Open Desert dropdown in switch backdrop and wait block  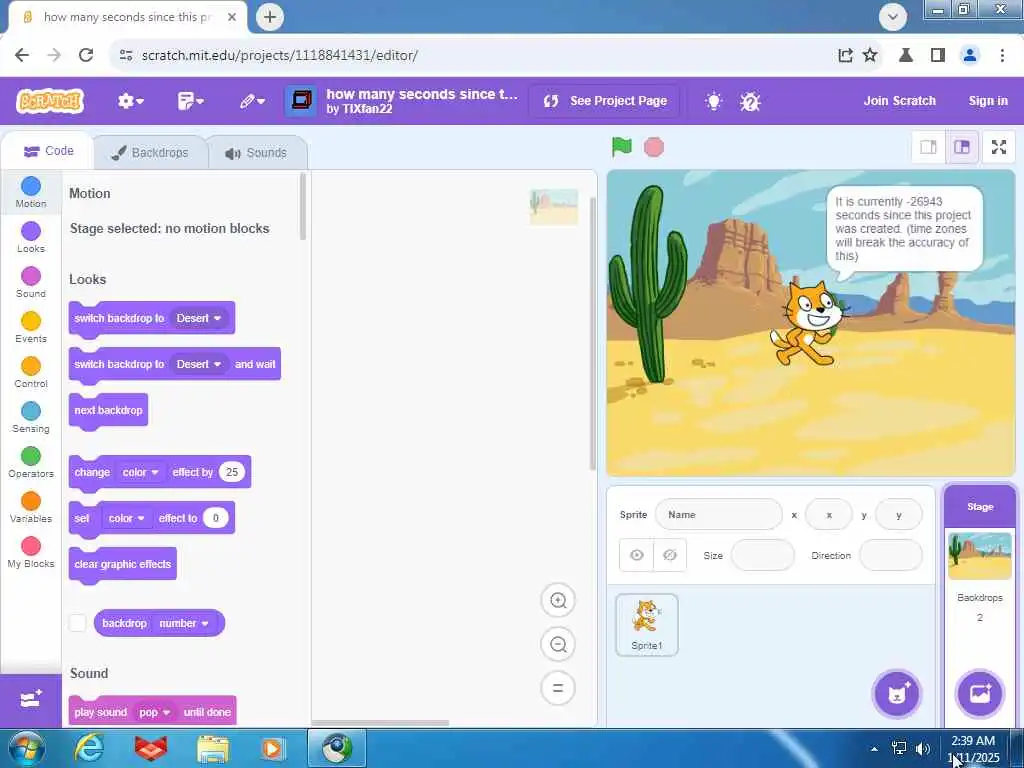pos(199,364)
